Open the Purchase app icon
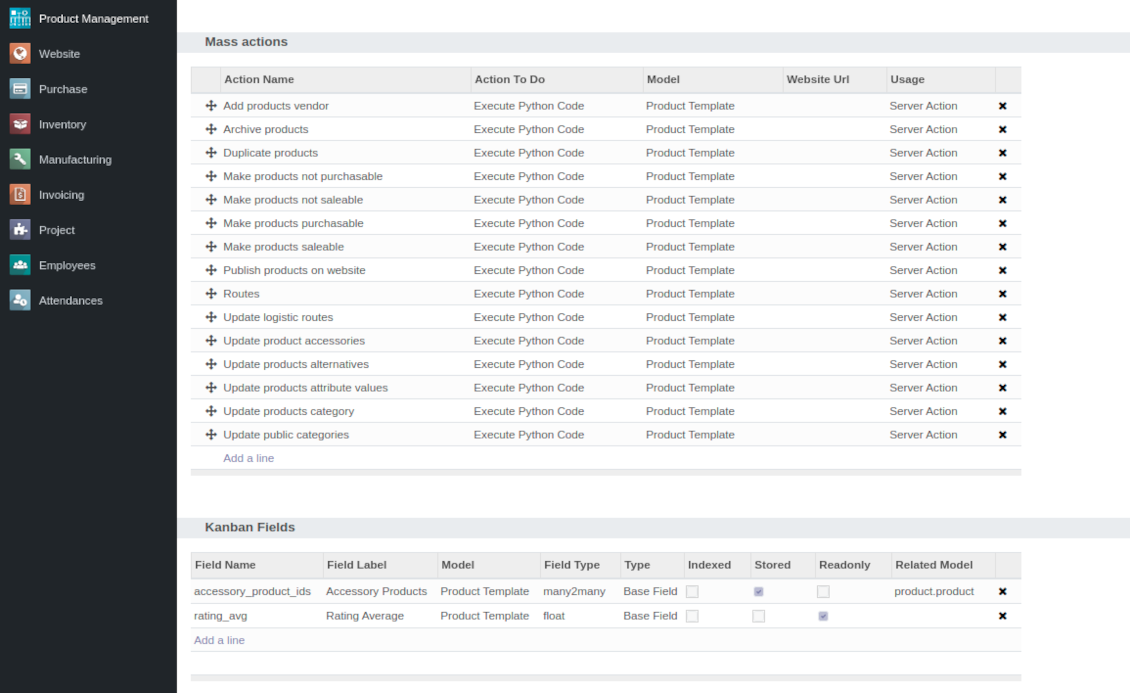Viewport: 1130px width, 693px height. pyautogui.click(x=20, y=89)
